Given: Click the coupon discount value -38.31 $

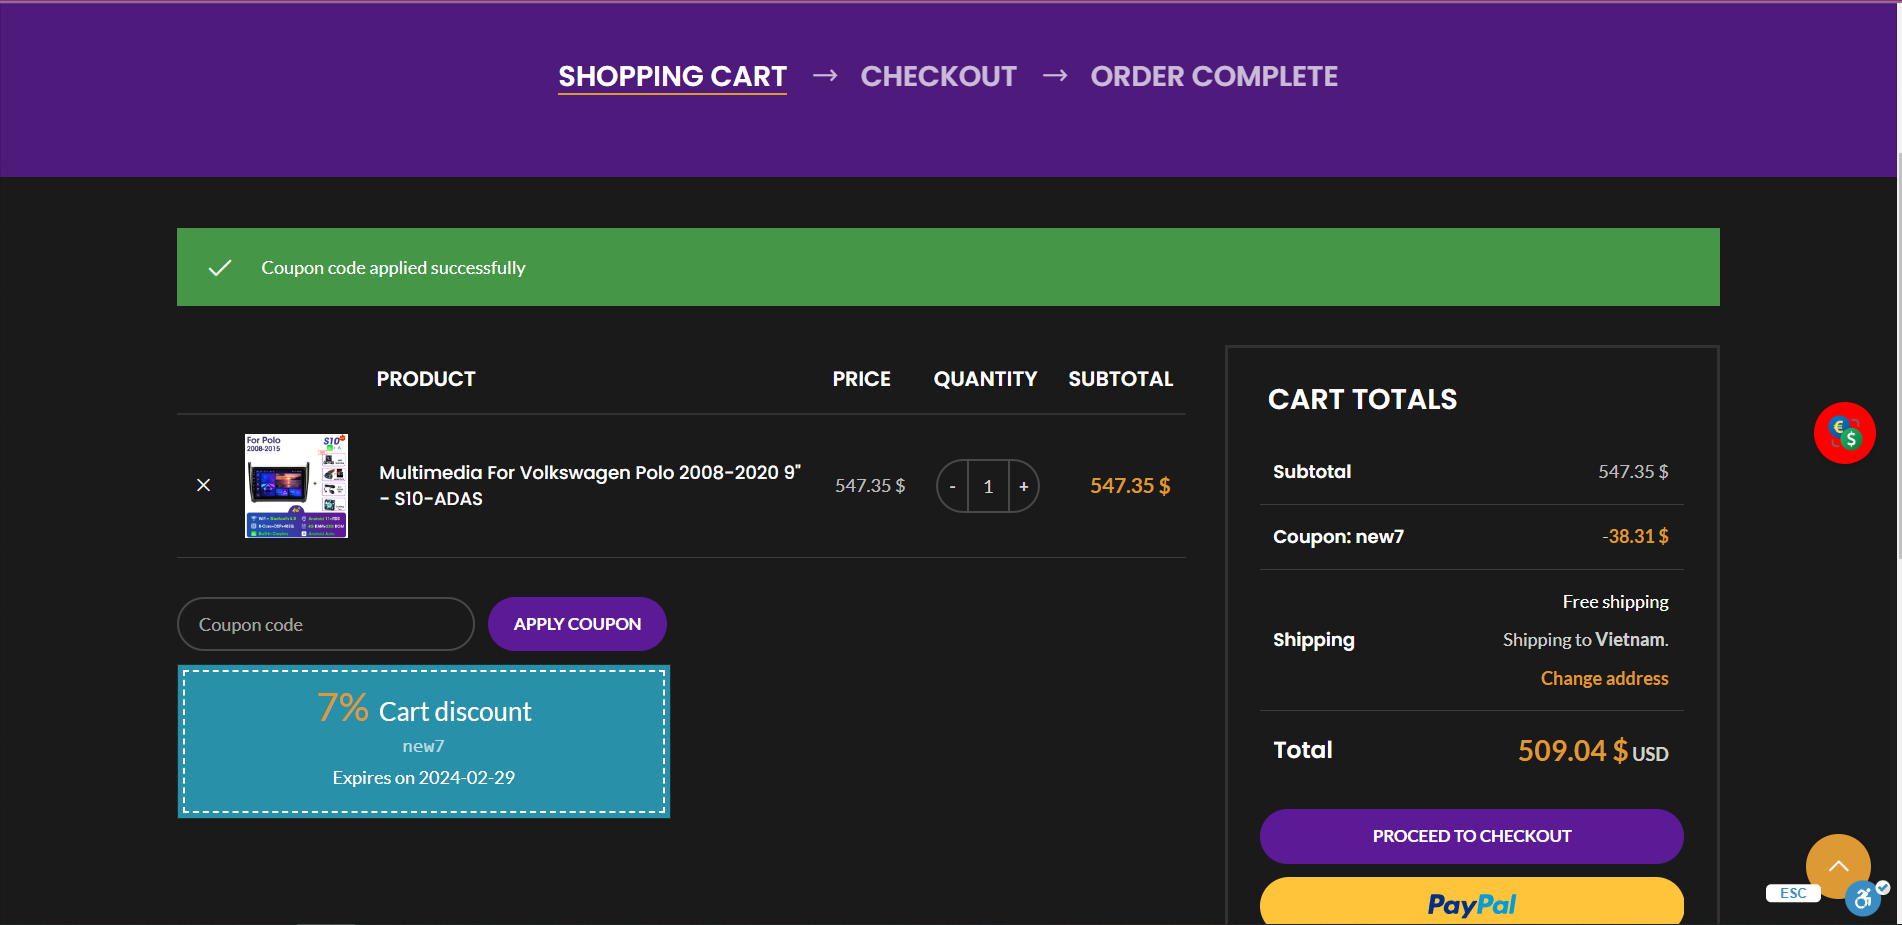Looking at the screenshot, I should [1635, 536].
